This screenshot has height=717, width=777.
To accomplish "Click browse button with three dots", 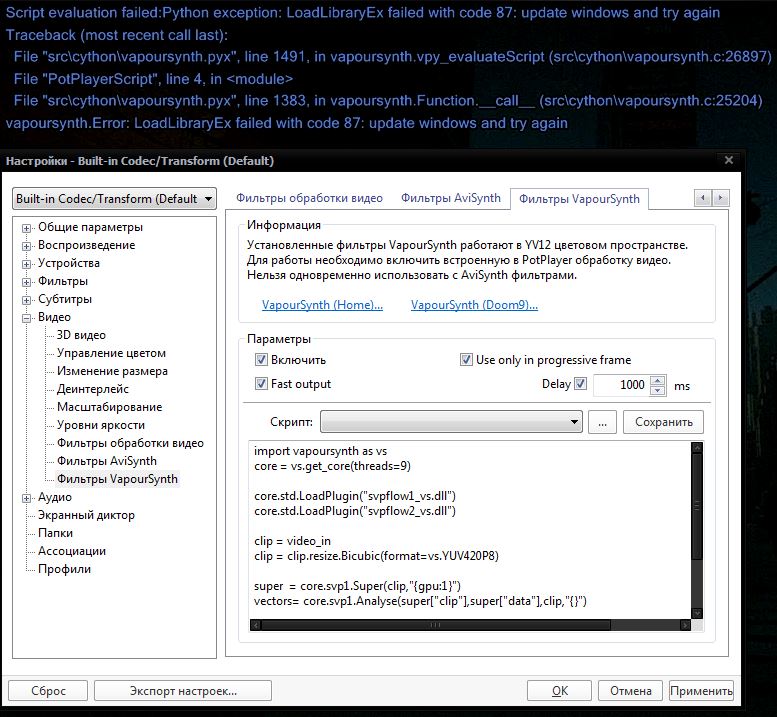I will 601,422.
